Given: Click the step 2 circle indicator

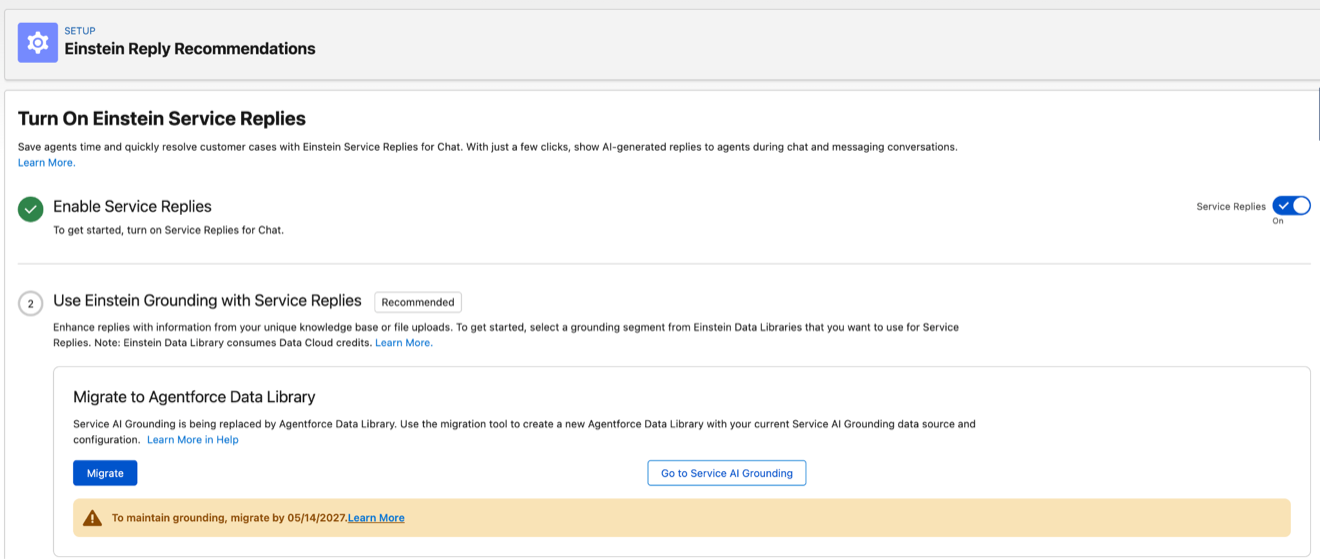Looking at the screenshot, I should click(31, 303).
